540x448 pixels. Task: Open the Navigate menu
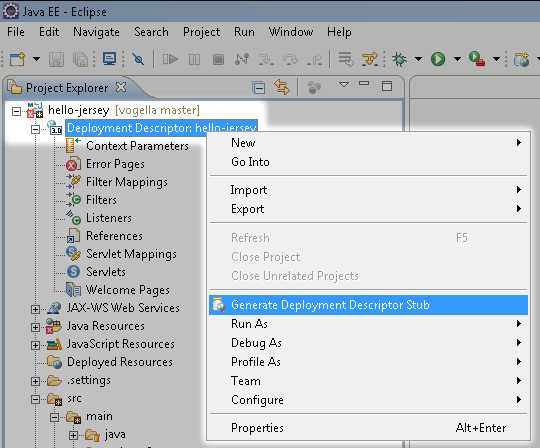(96, 32)
